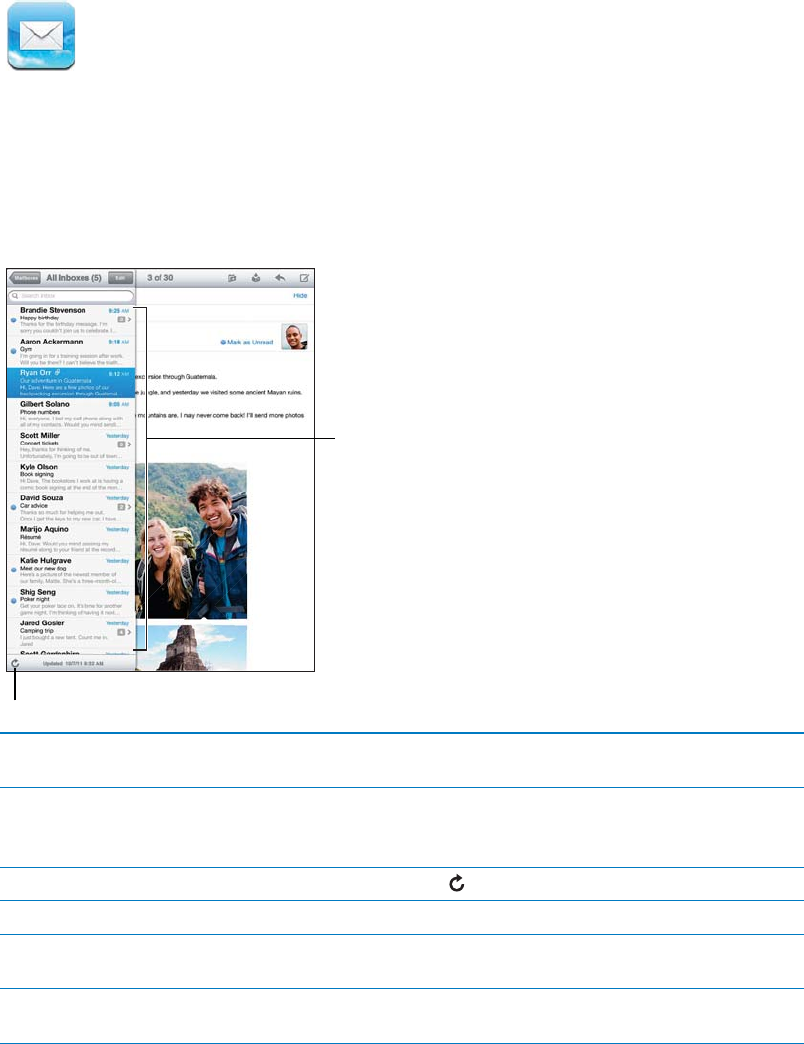
Task: Click the compose new message icon
Action: point(304,278)
